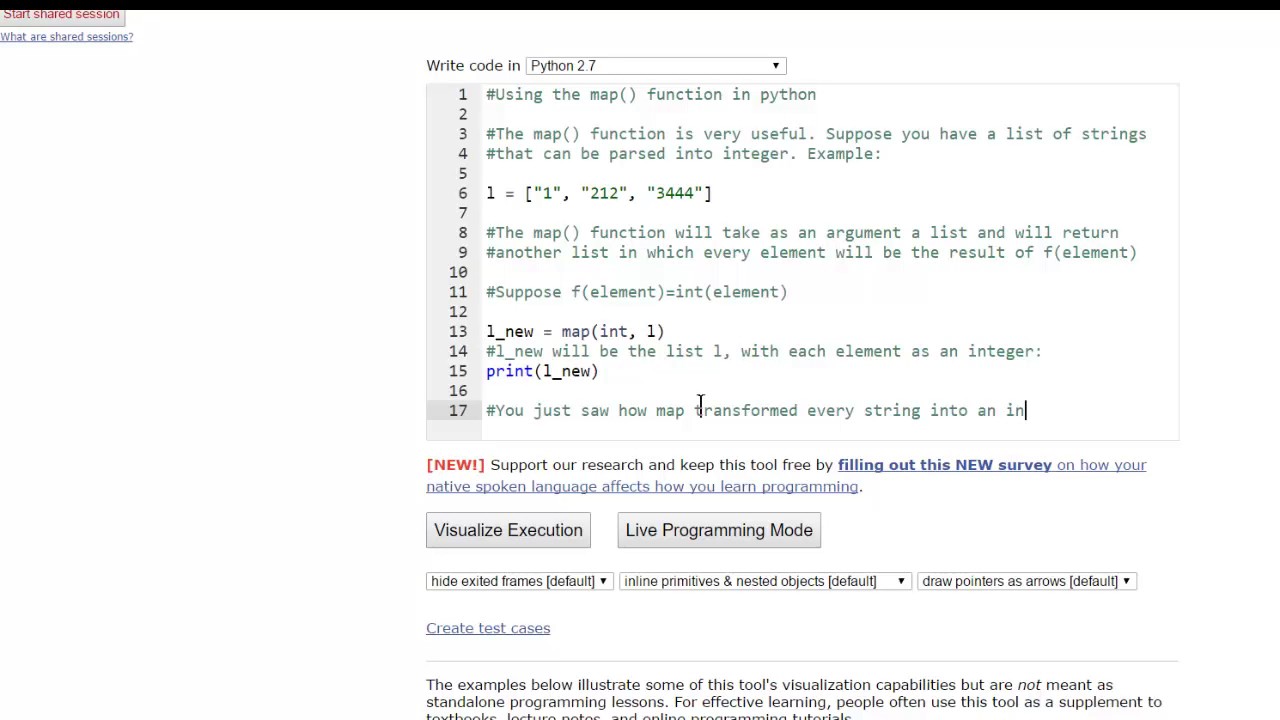
Task: Click the Visualize Execution button
Action: tap(508, 530)
